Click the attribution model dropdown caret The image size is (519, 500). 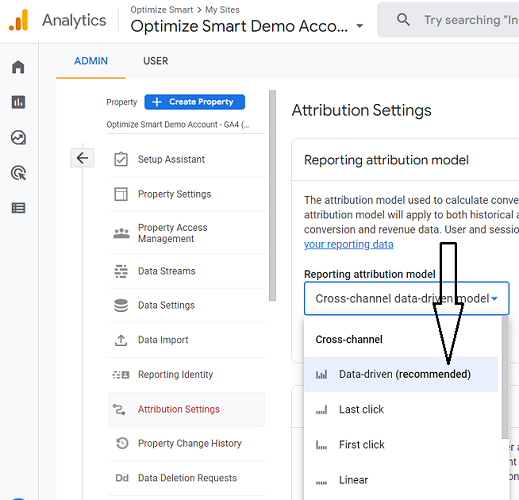pos(494,299)
